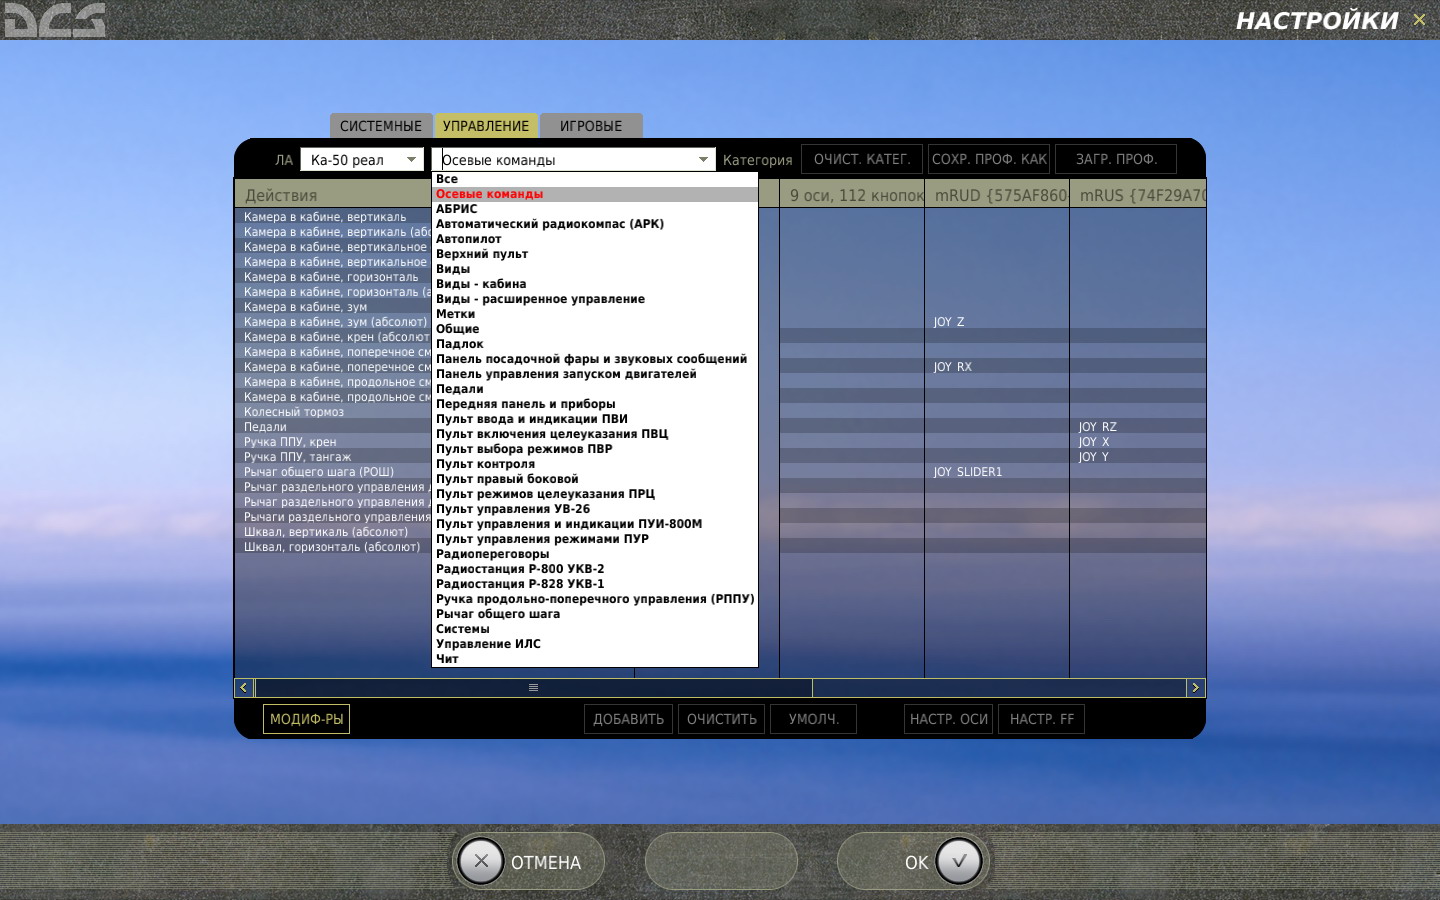Choose Педали category in dropdown list
The image size is (1440, 900).
[595, 389]
